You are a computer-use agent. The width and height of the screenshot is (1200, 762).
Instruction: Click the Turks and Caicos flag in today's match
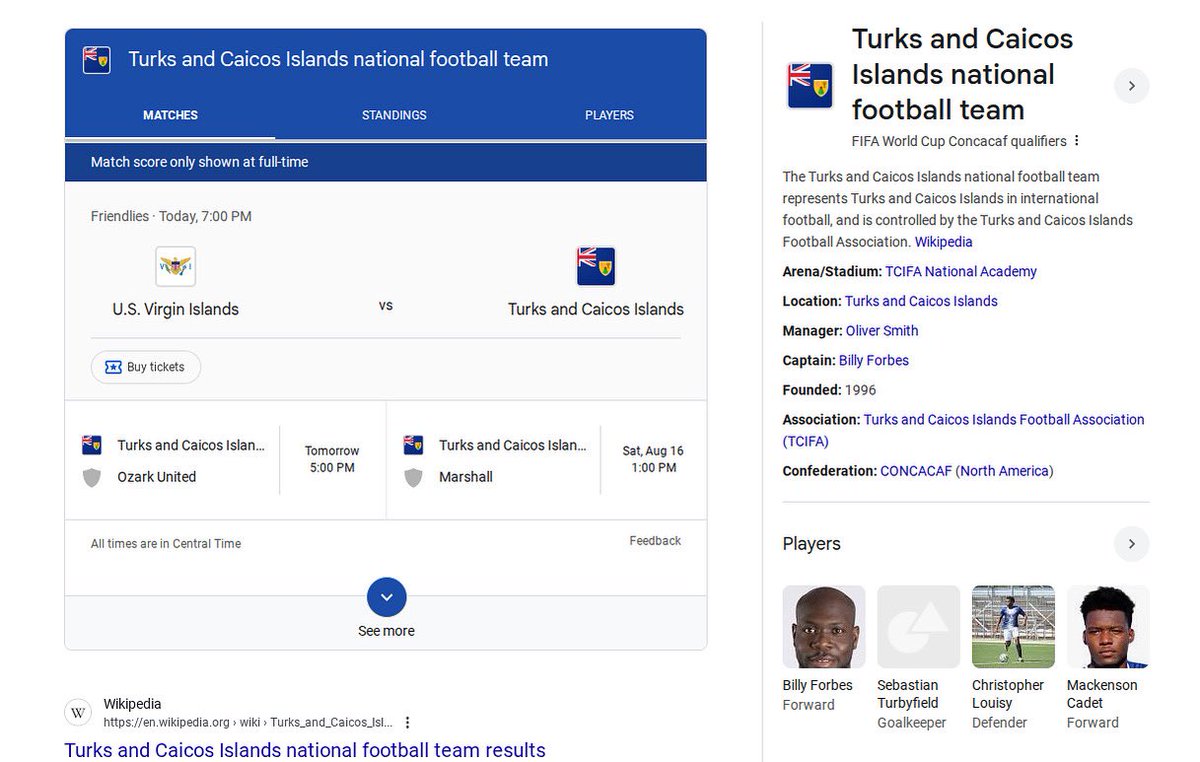coord(596,267)
